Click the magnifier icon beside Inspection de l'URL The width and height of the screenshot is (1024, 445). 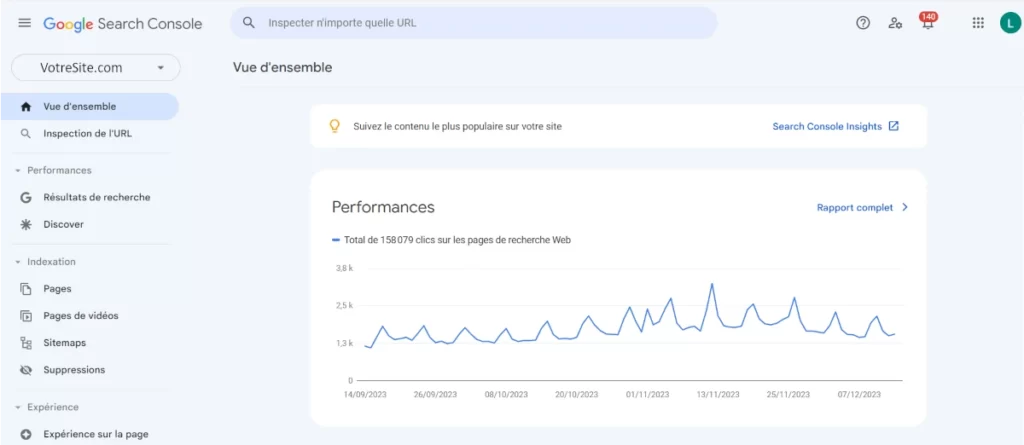26,133
